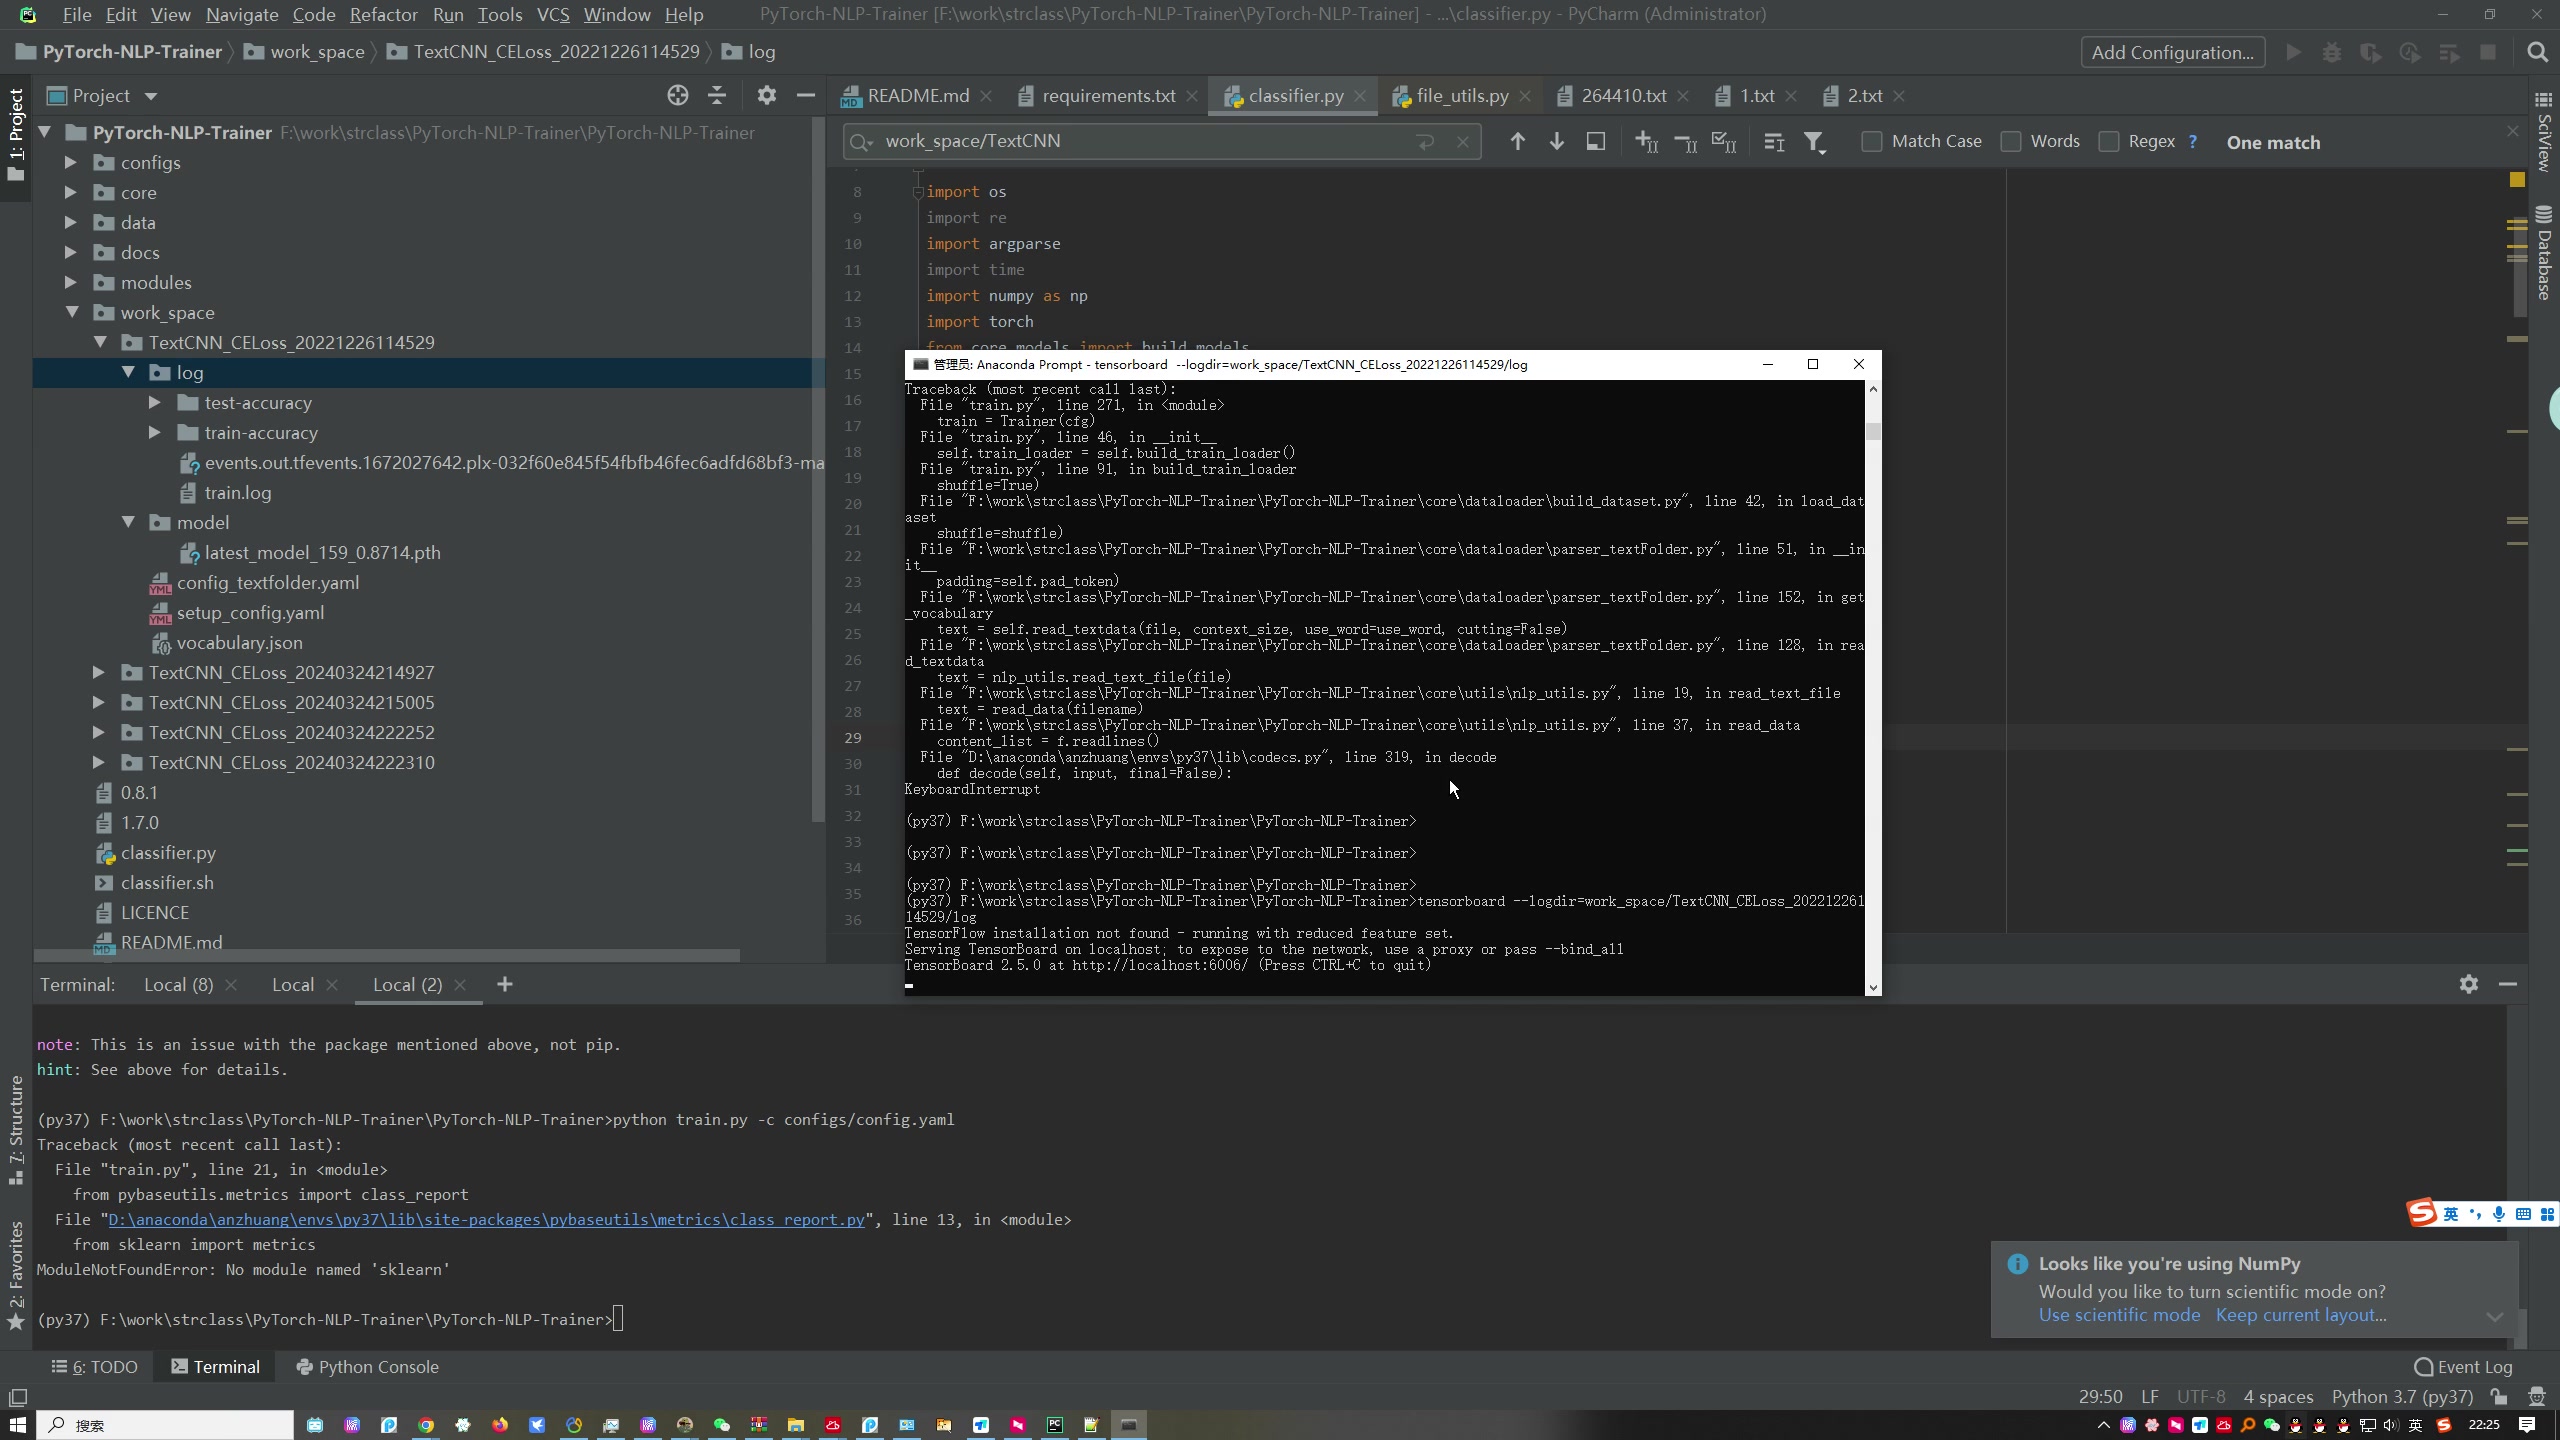Screen dimensions: 2560x1440
Task: Hide the Project tool window
Action: (806, 95)
